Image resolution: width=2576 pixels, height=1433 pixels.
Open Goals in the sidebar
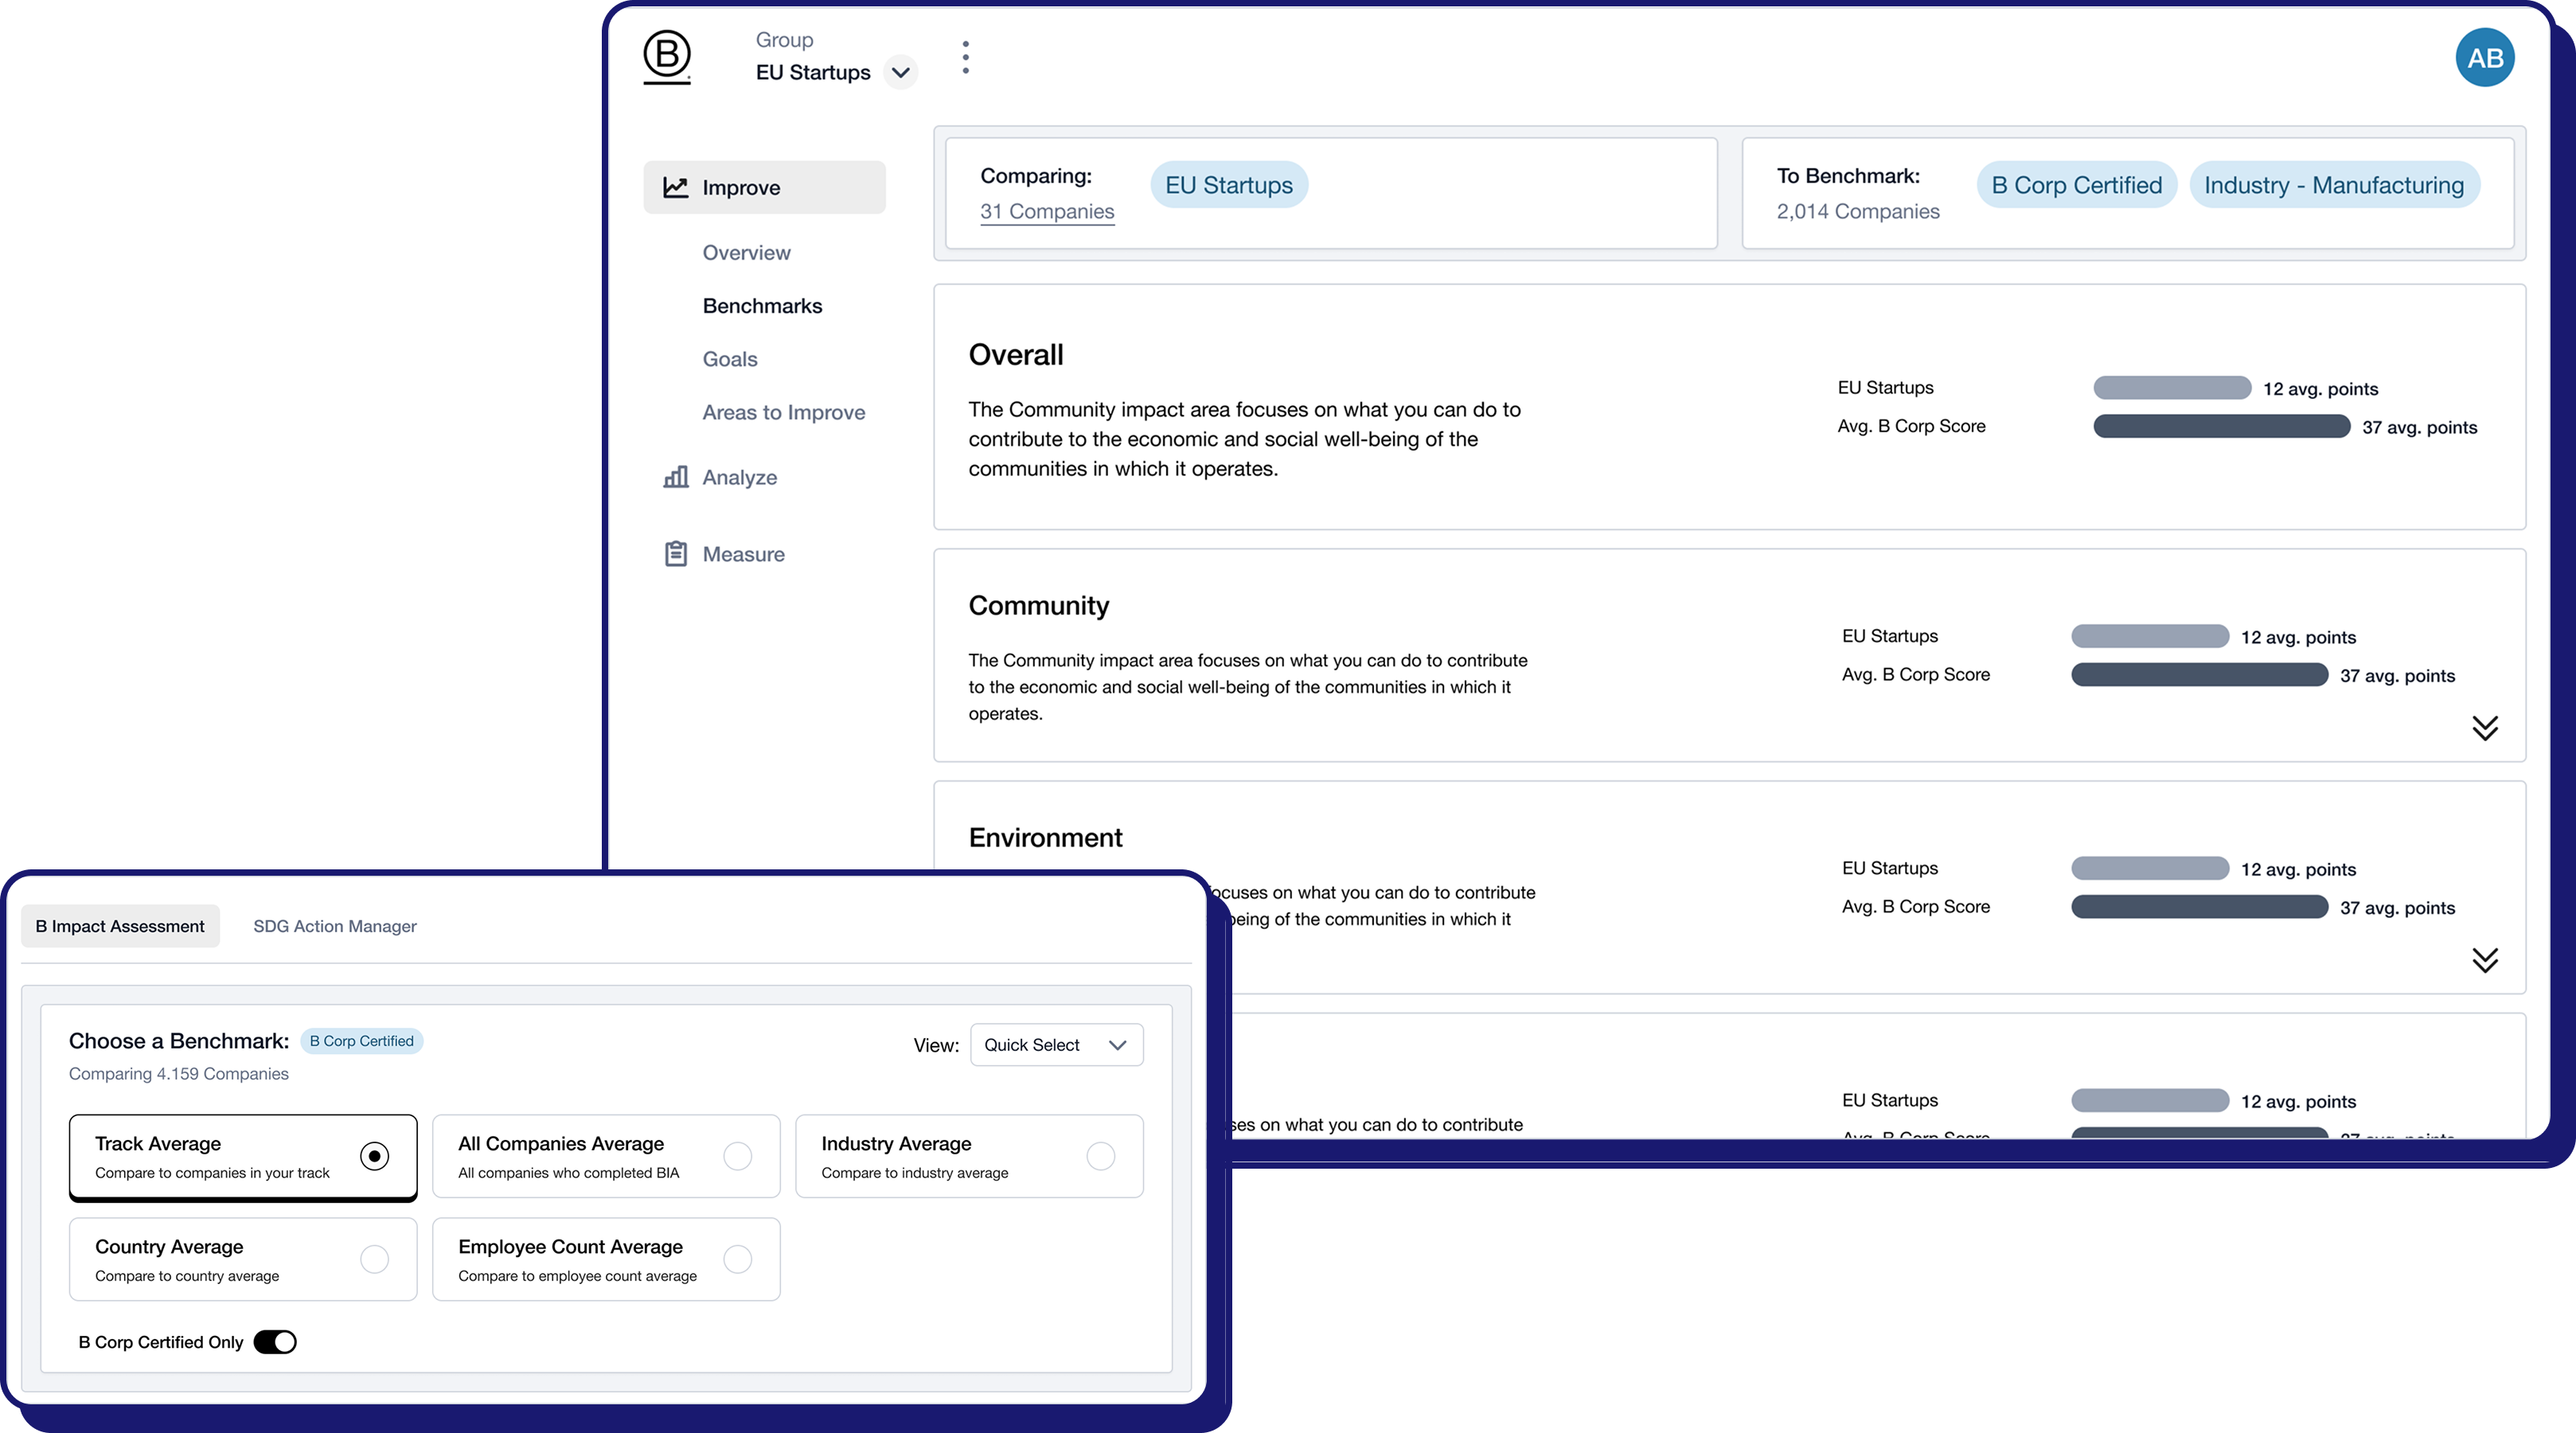[x=729, y=359]
